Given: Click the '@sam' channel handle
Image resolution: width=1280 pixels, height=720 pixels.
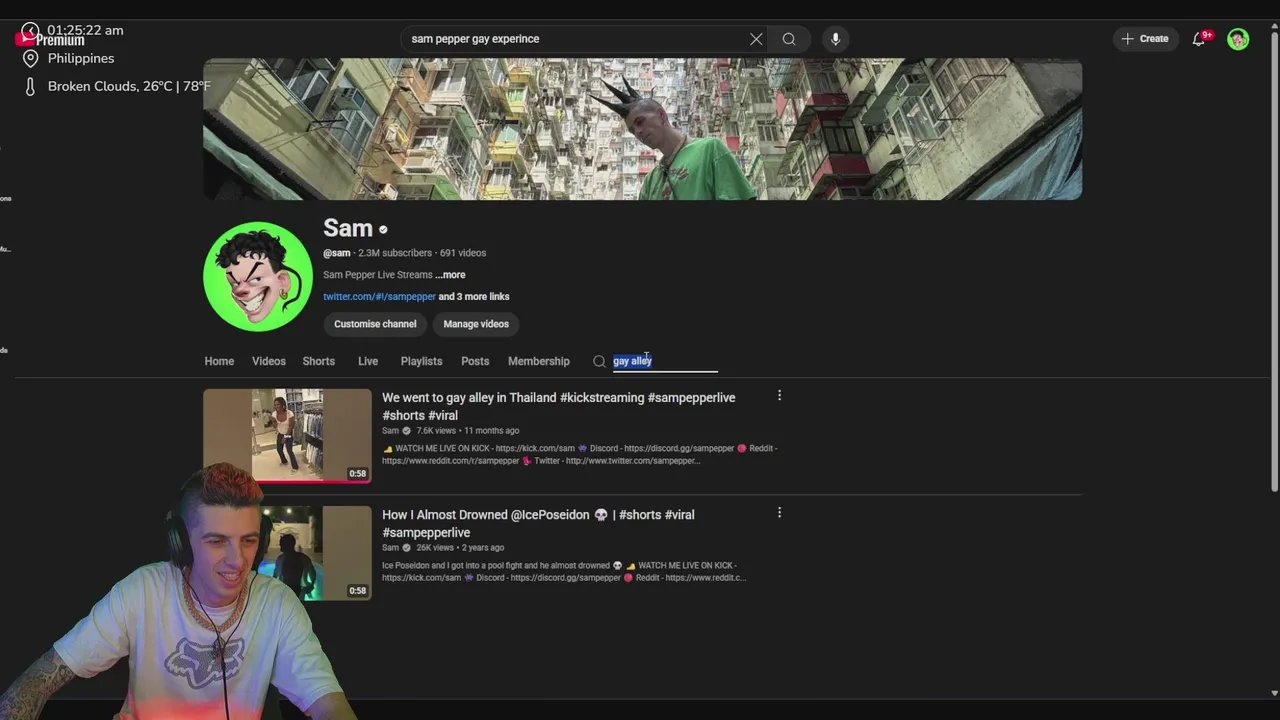Looking at the screenshot, I should (337, 253).
